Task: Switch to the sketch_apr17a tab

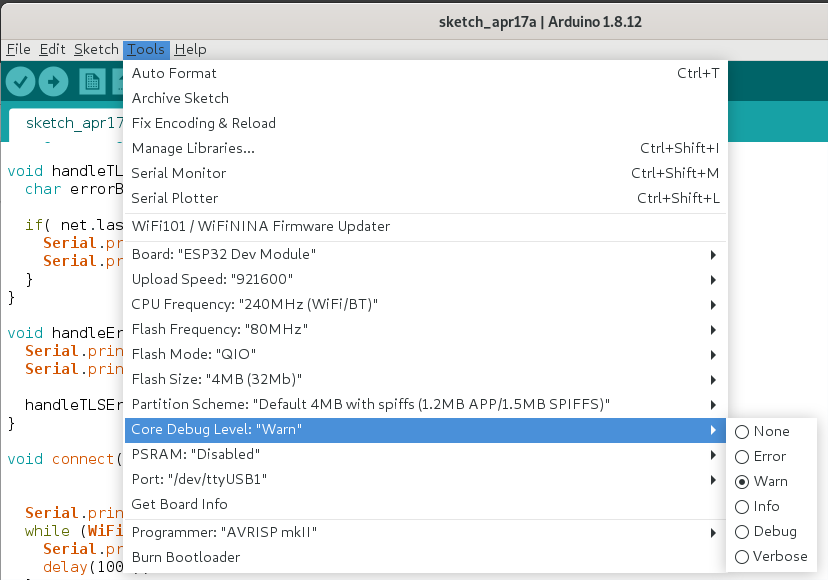Action: click(66, 124)
